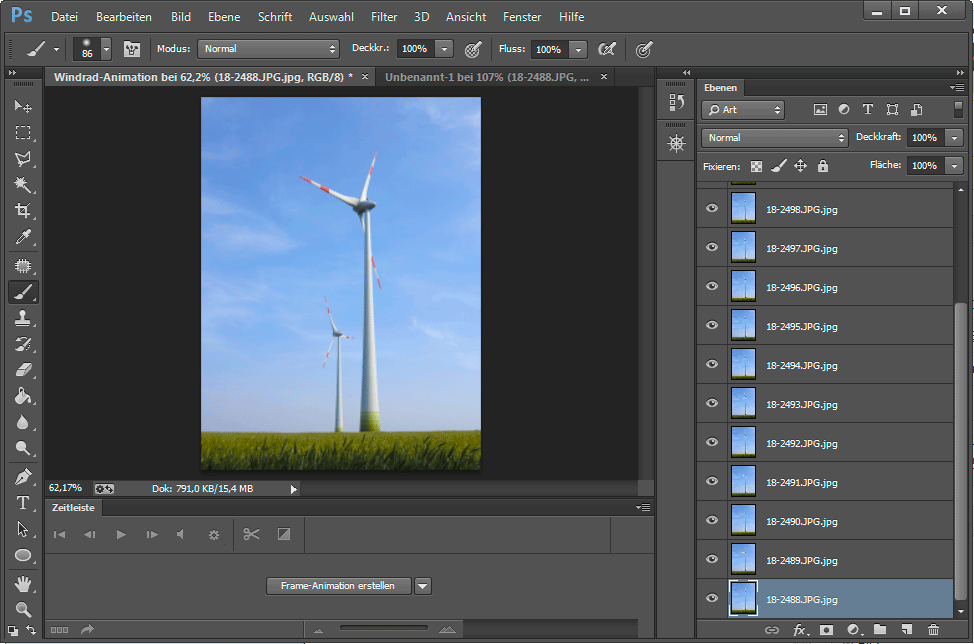Toggle visibility of layer 18-2493.JPG.jpg
Image resolution: width=974 pixels, height=644 pixels.
click(x=712, y=403)
